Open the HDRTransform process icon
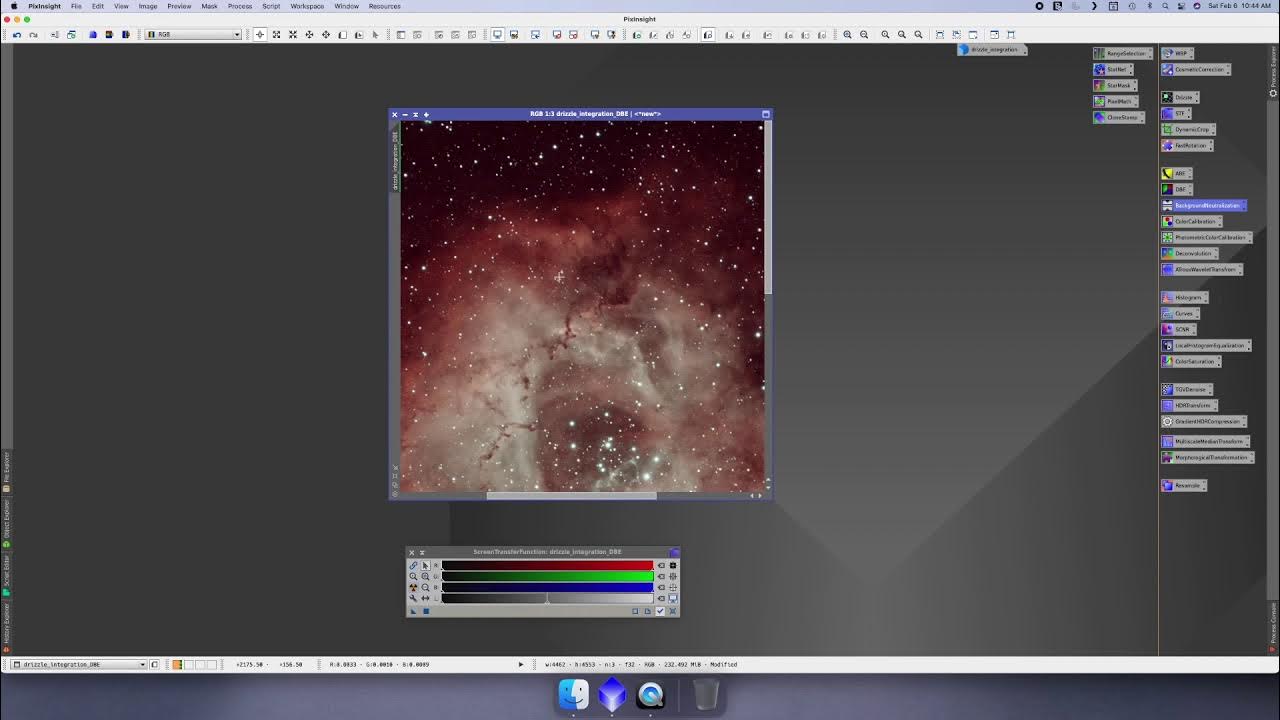The image size is (1280, 720). coord(1188,405)
